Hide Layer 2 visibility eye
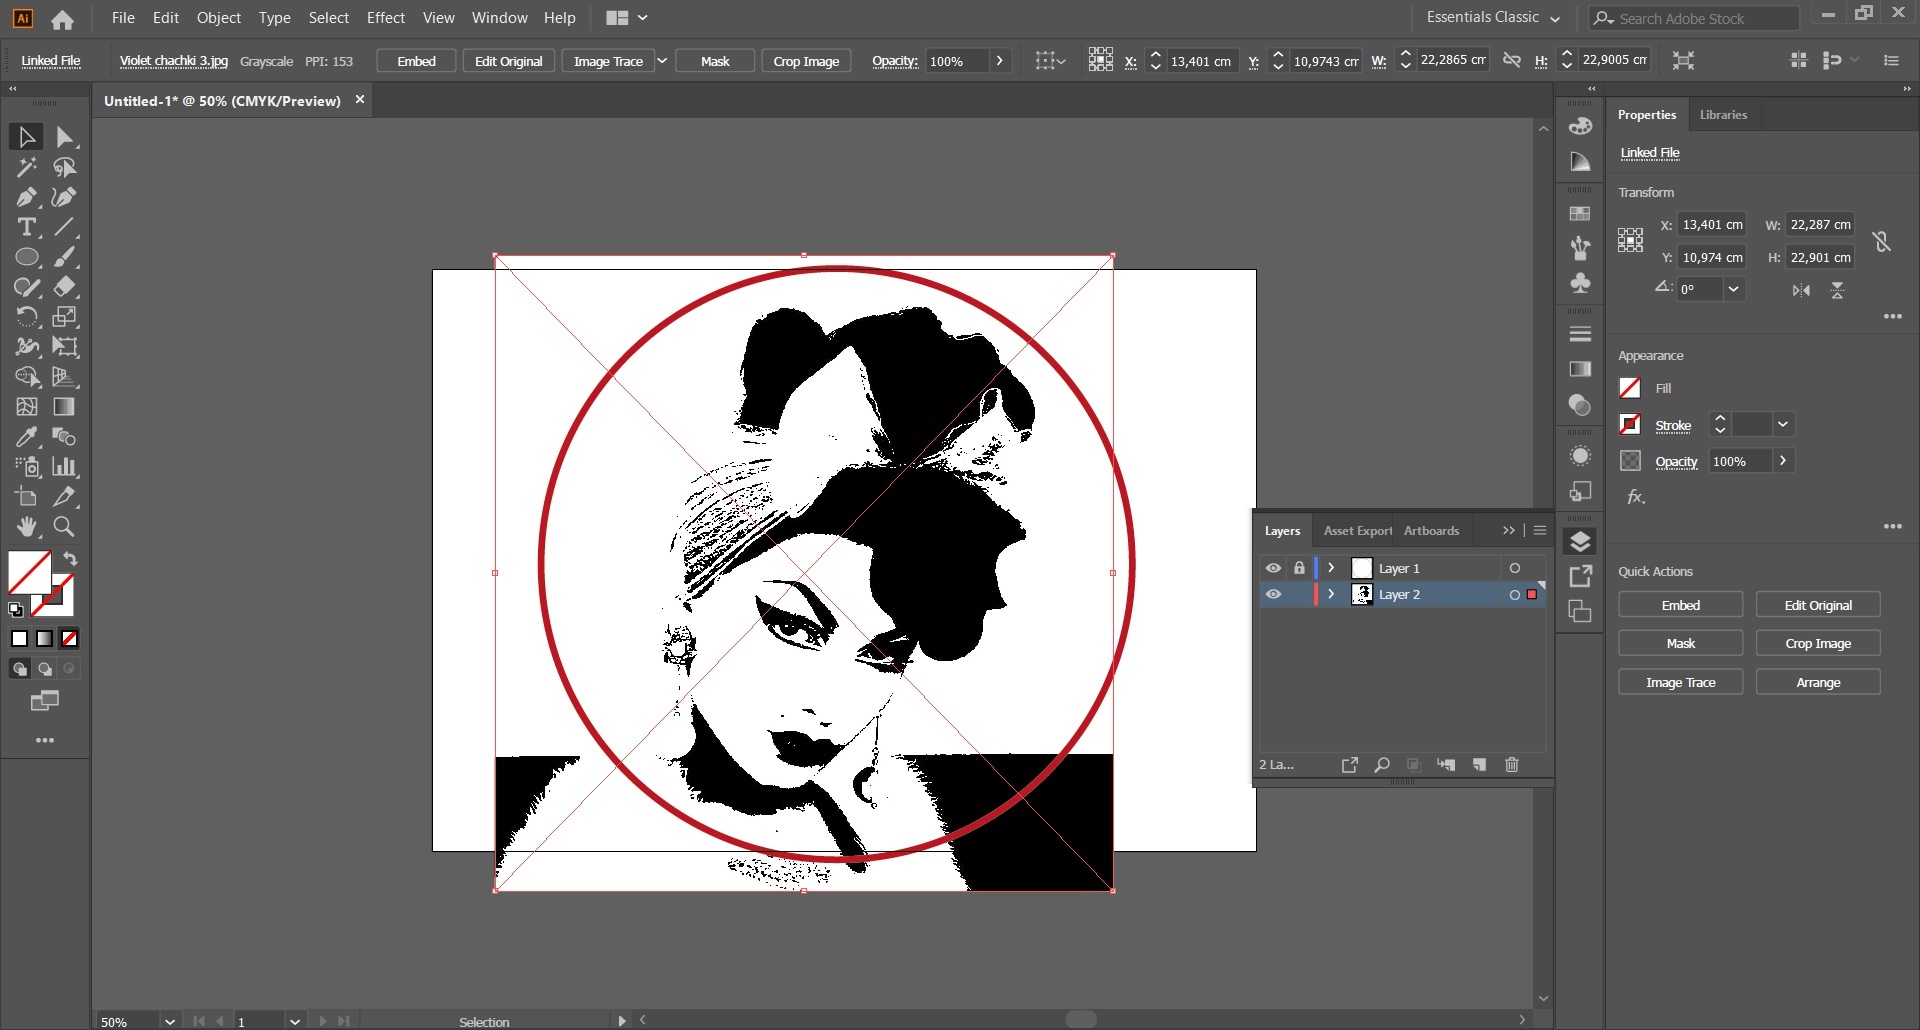Viewport: 1920px width, 1030px height. click(x=1273, y=594)
